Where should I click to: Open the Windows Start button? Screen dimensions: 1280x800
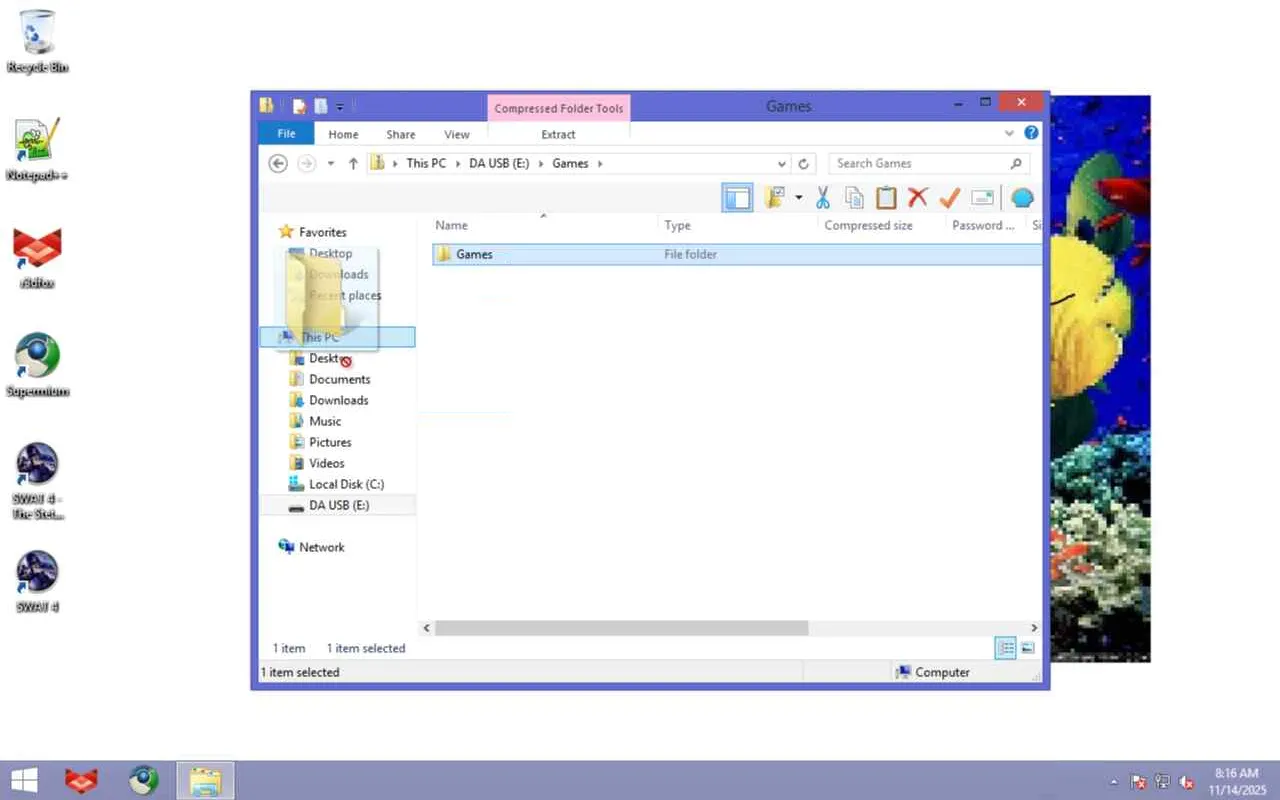(x=24, y=780)
